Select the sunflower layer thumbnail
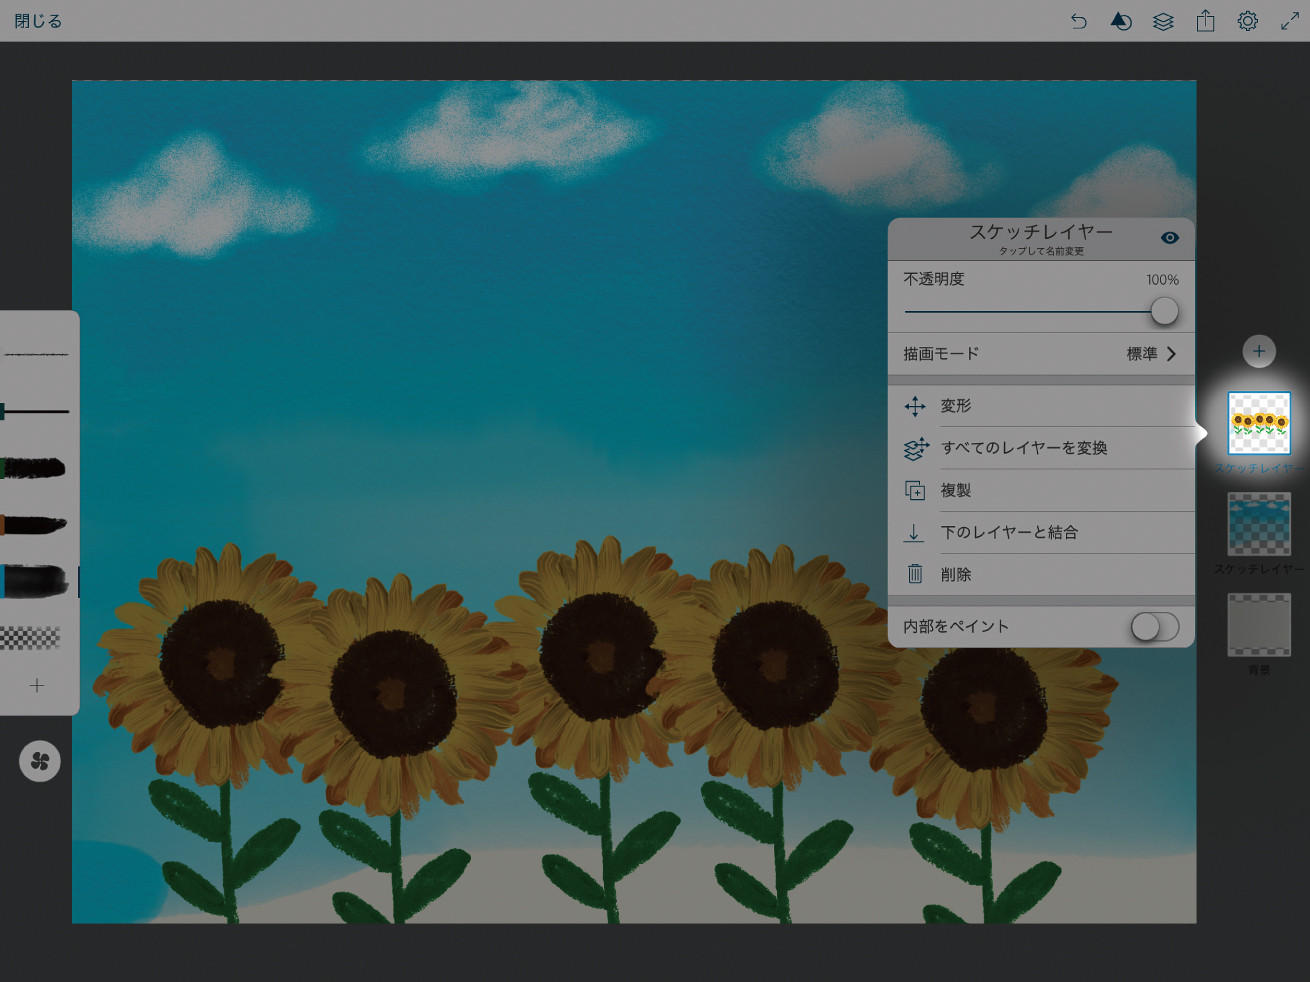1310x982 pixels. pyautogui.click(x=1259, y=423)
